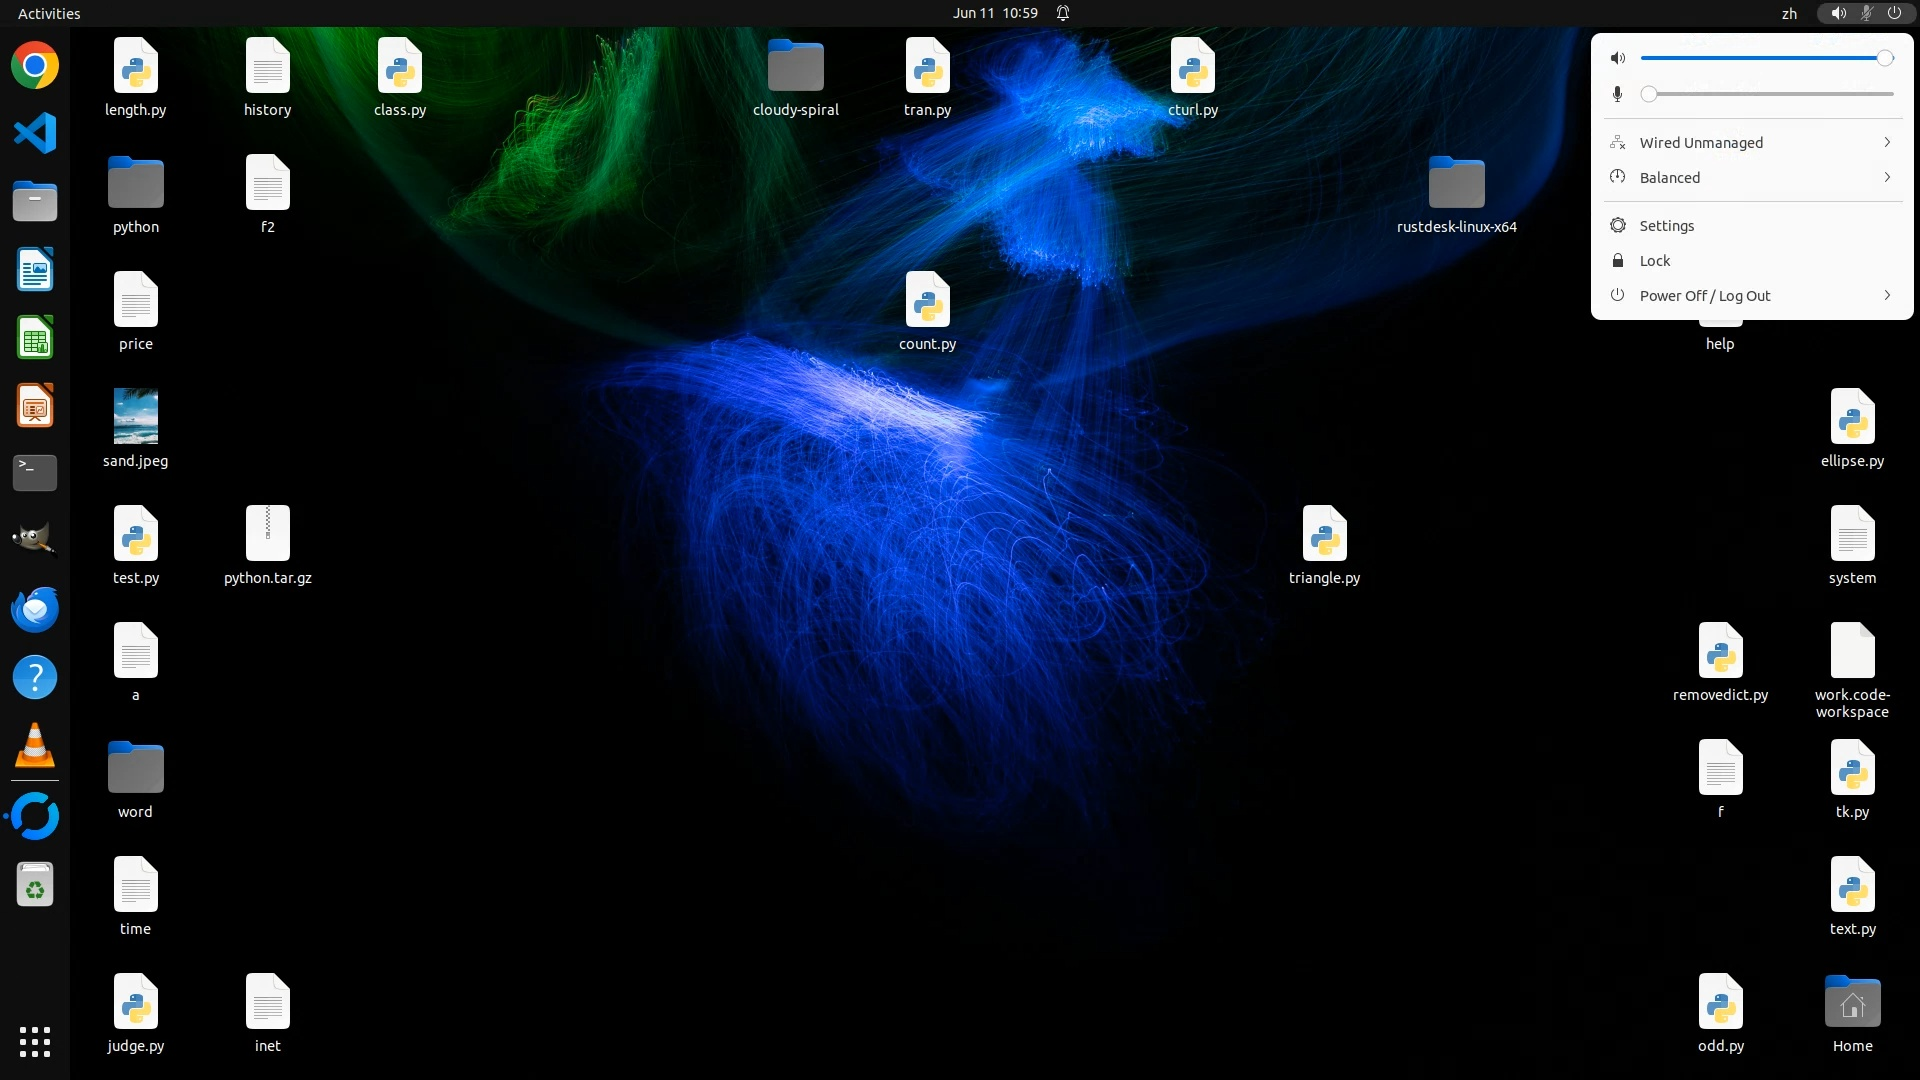The image size is (1920, 1080).
Task: Select Lock in the system menu
Action: tap(1654, 261)
